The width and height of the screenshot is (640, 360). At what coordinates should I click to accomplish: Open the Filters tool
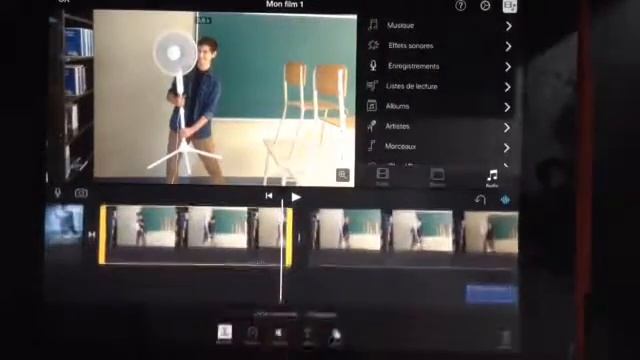pyautogui.click(x=335, y=337)
